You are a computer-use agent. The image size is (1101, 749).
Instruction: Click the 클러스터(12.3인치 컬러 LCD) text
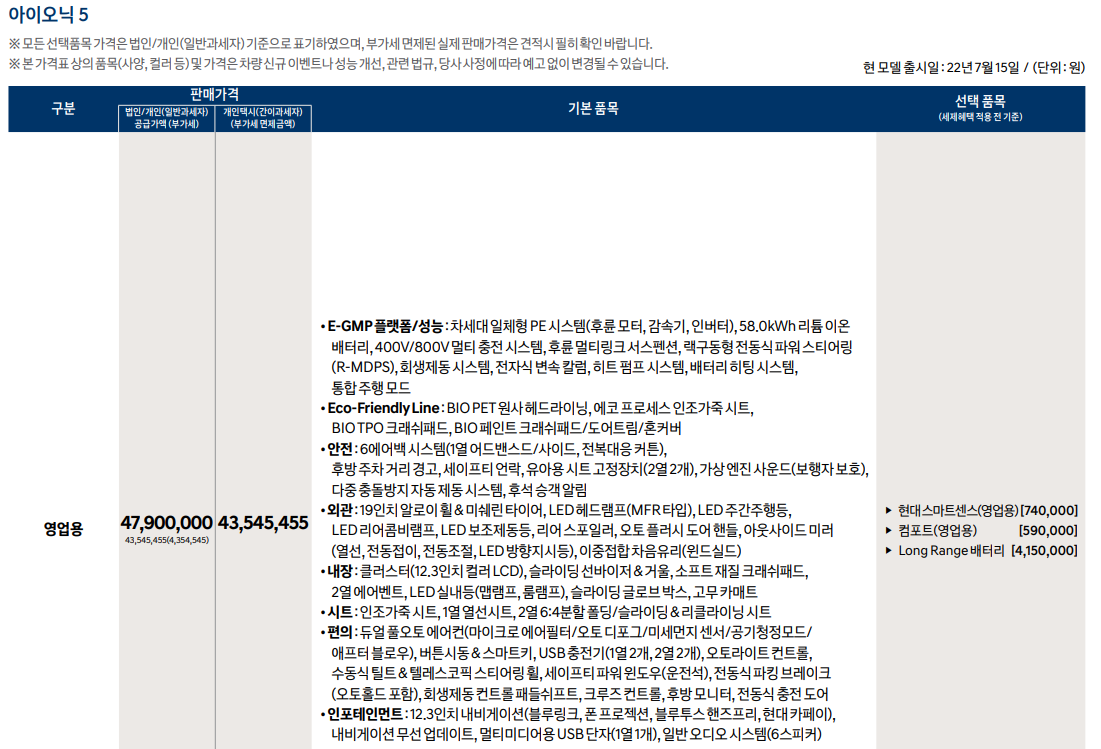442,571
